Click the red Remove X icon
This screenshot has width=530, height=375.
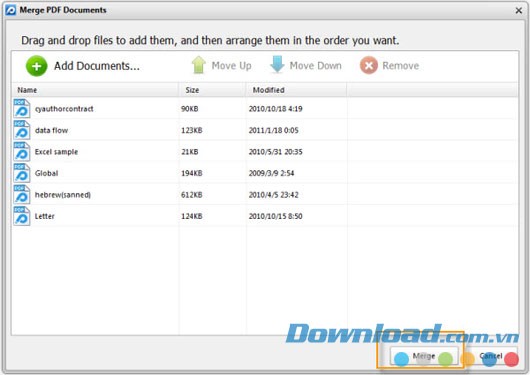[368, 65]
